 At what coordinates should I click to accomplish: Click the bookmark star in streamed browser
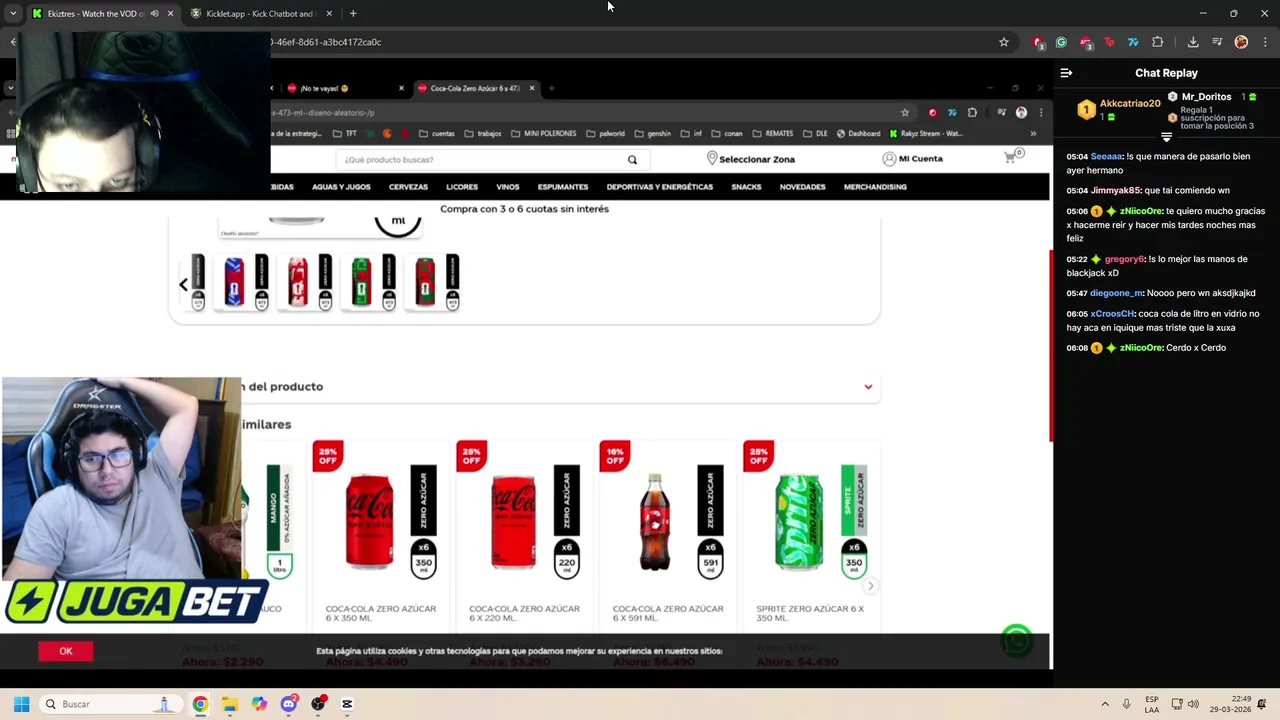pos(905,112)
